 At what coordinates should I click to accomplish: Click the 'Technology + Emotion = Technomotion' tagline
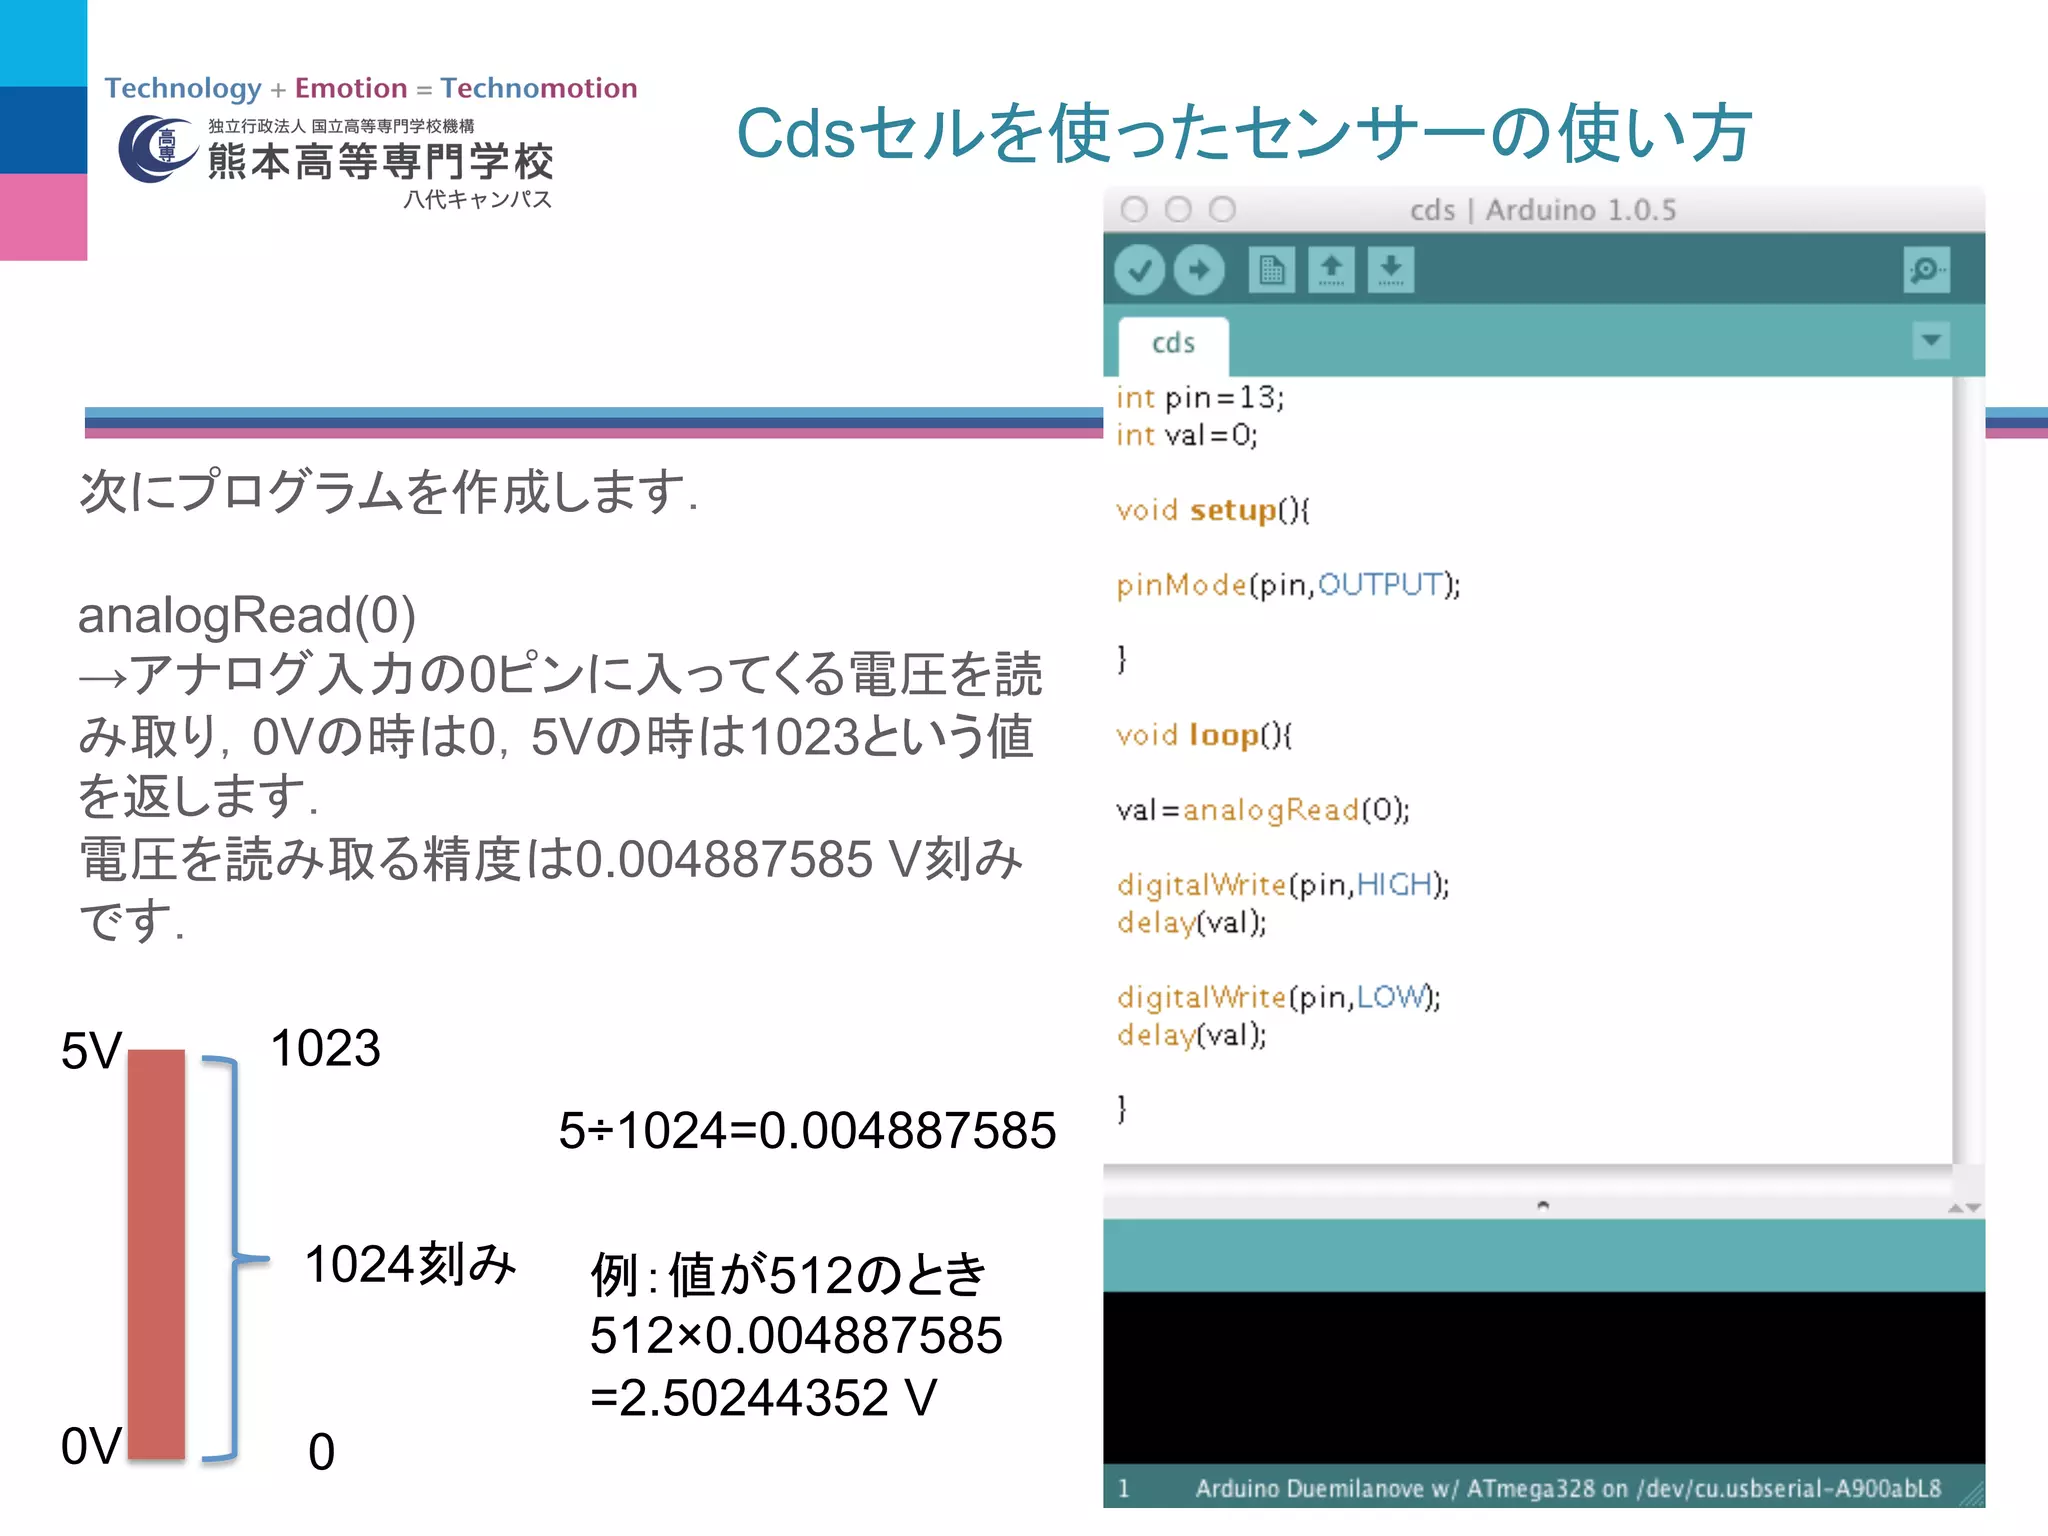[371, 89]
